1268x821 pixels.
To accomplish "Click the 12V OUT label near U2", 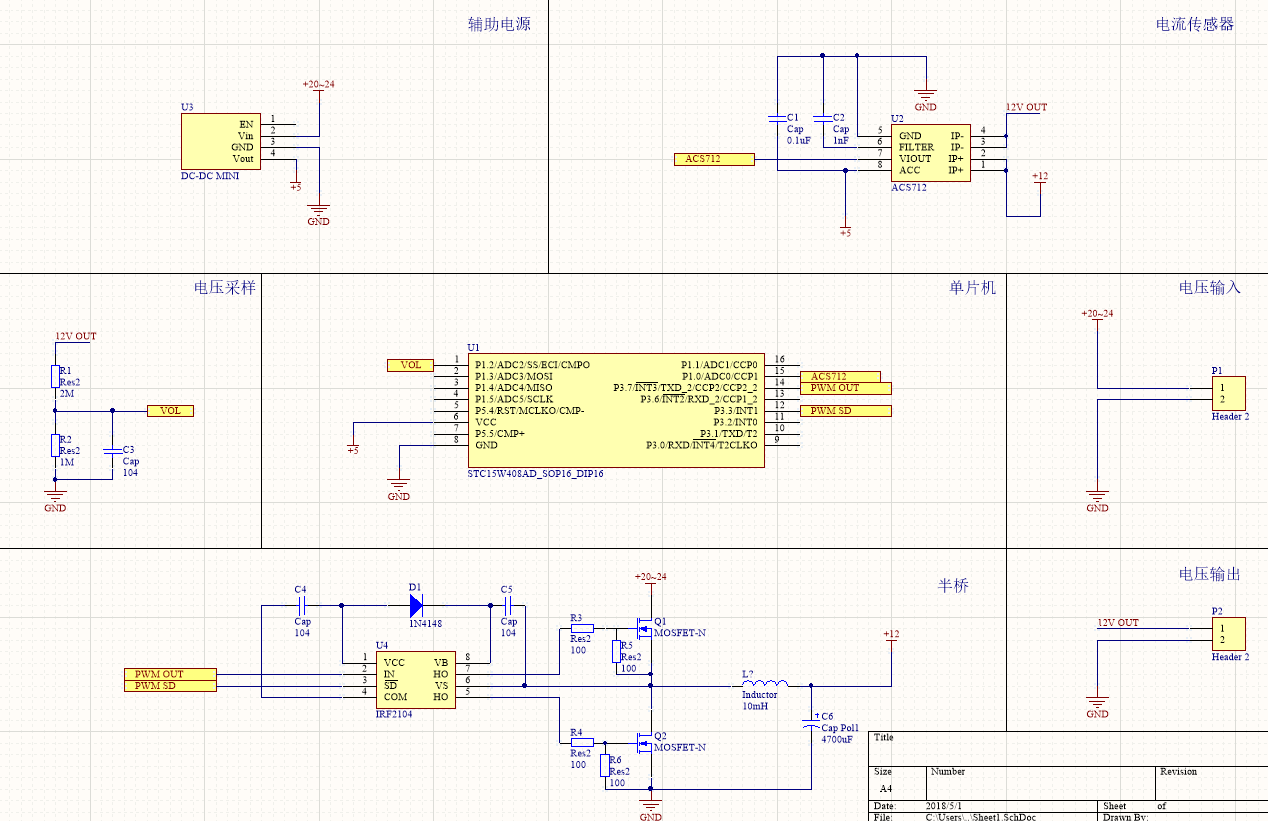I will (x=1026, y=107).
